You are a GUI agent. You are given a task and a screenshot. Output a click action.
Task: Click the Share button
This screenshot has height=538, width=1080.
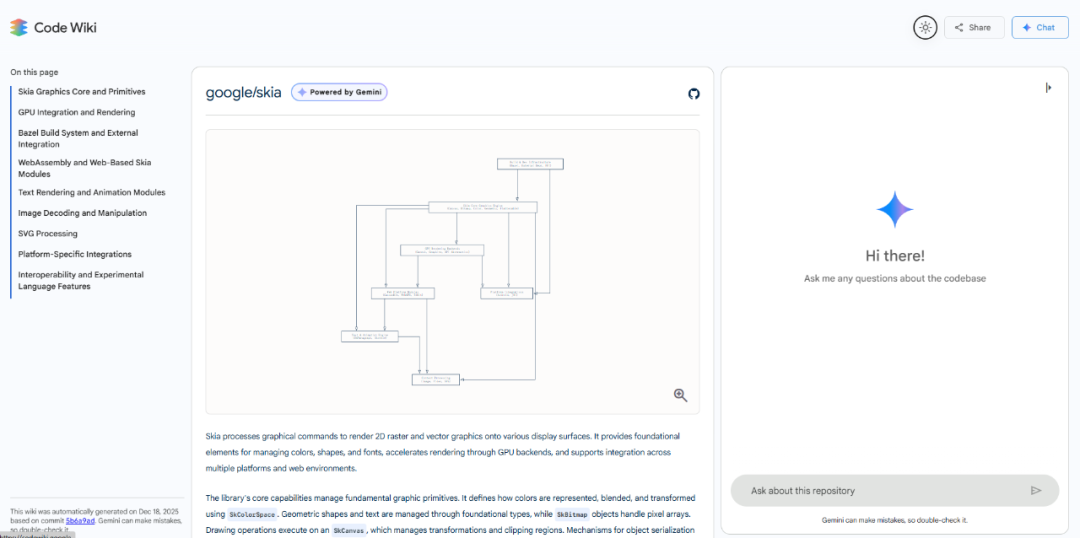pos(974,28)
